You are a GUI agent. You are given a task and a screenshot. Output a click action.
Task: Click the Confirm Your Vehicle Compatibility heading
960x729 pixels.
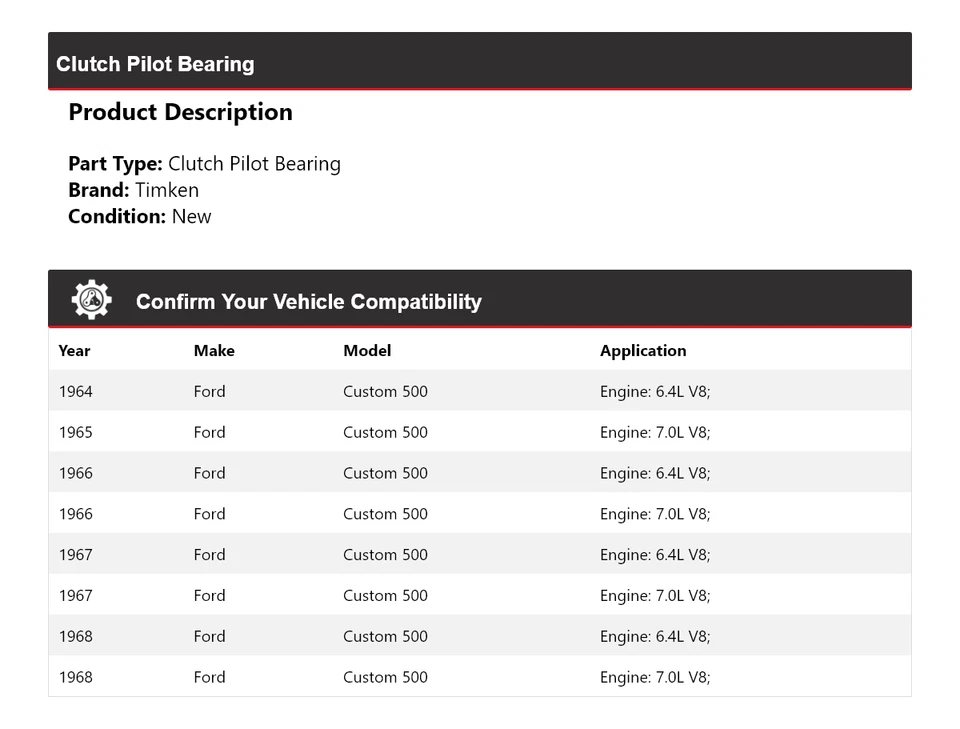(308, 302)
